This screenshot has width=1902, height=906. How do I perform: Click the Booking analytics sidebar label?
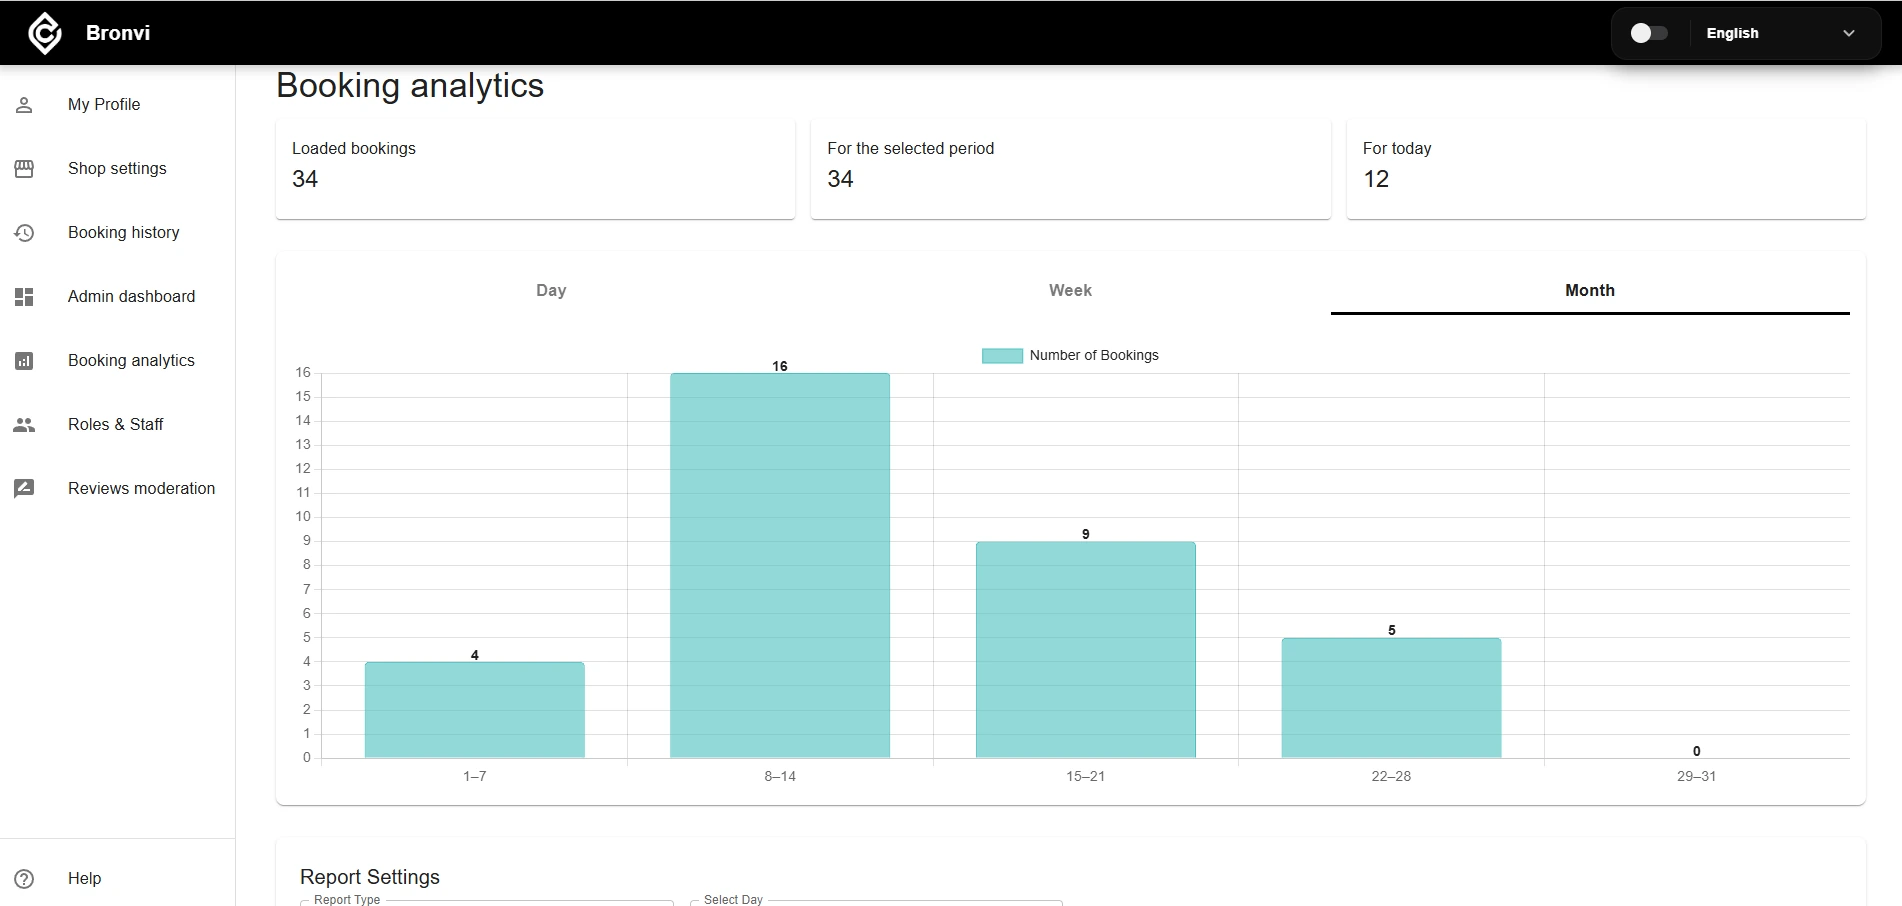[x=131, y=360]
